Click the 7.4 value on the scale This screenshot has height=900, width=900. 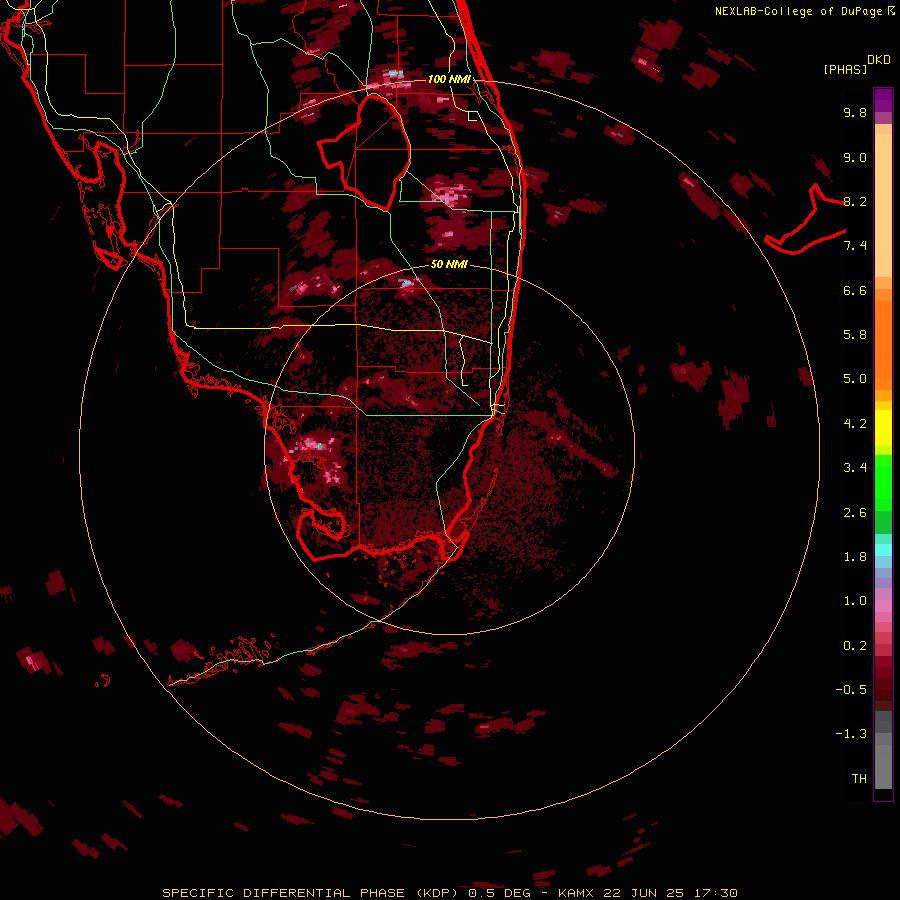(x=855, y=246)
